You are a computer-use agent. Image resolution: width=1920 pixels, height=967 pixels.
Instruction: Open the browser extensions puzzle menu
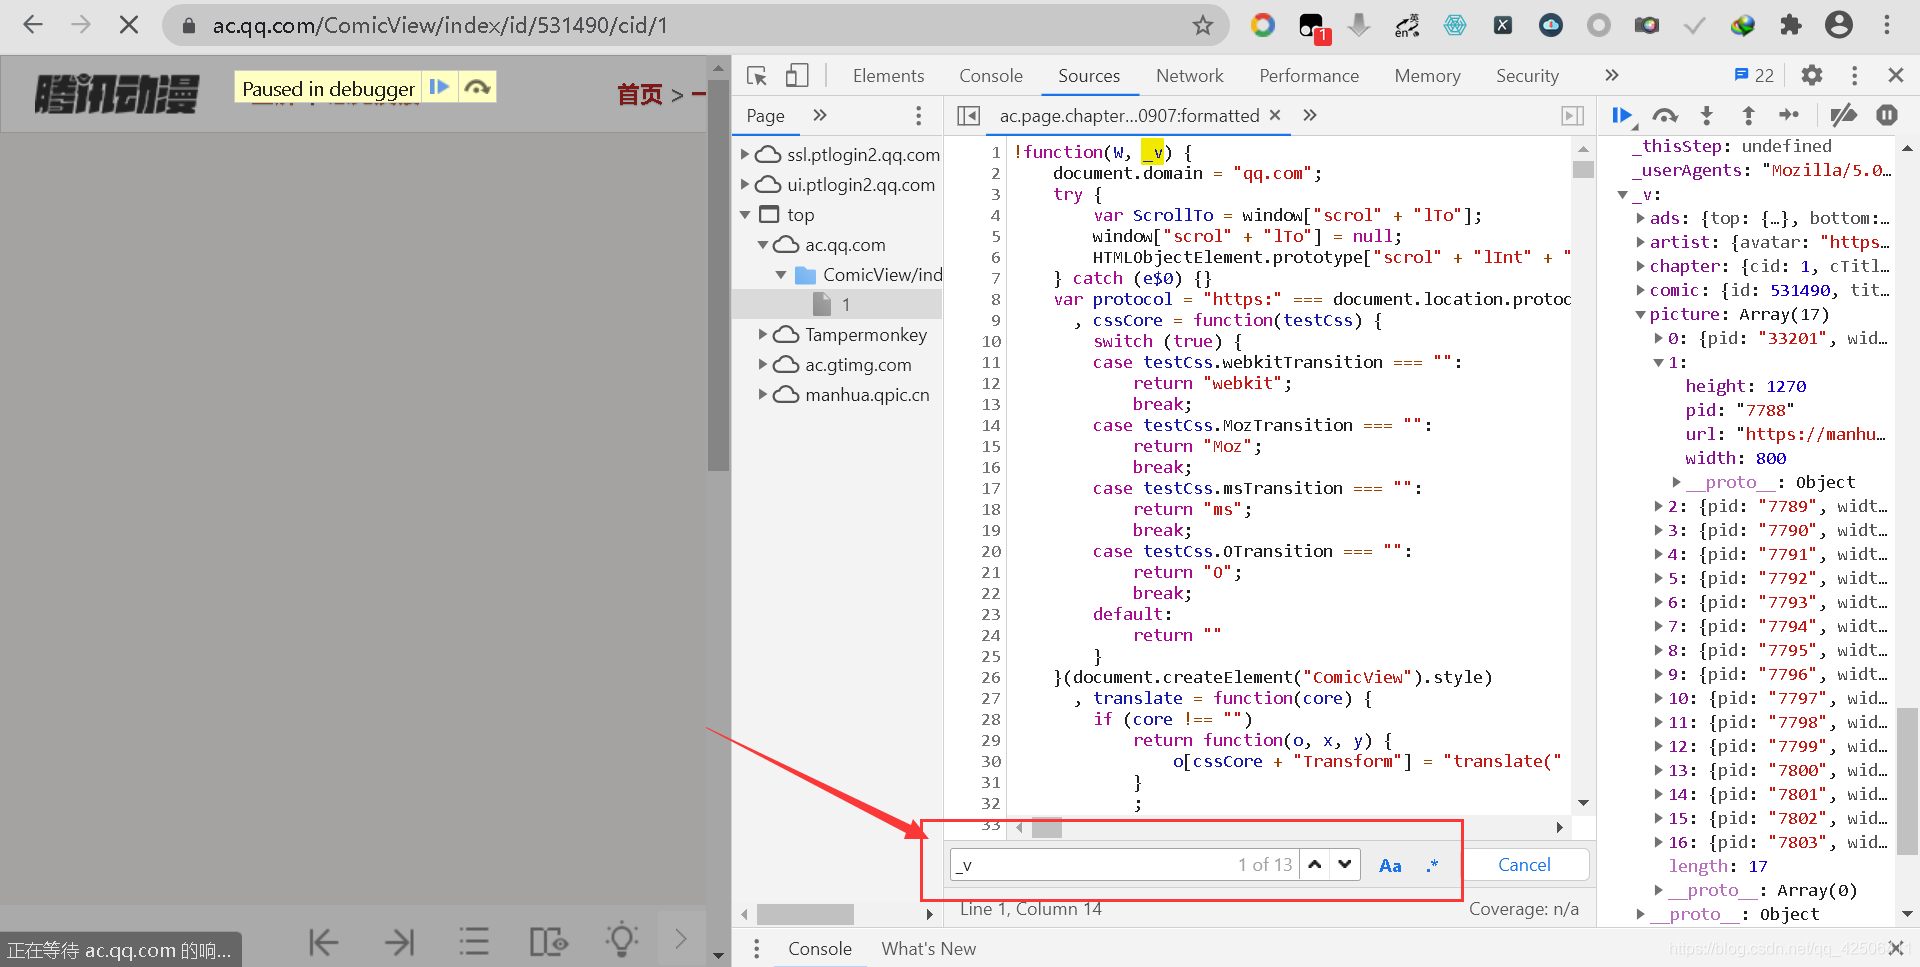[x=1791, y=25]
